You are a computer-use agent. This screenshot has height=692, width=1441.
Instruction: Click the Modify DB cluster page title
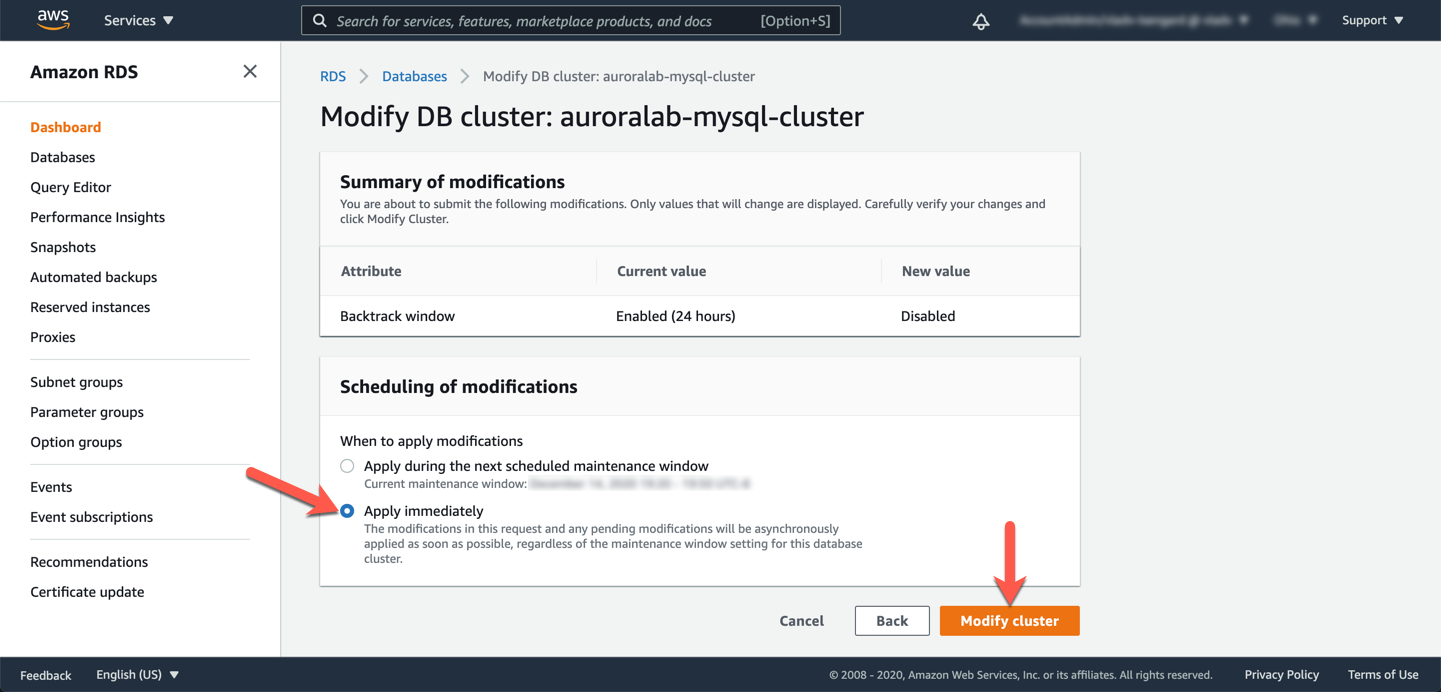click(x=592, y=116)
